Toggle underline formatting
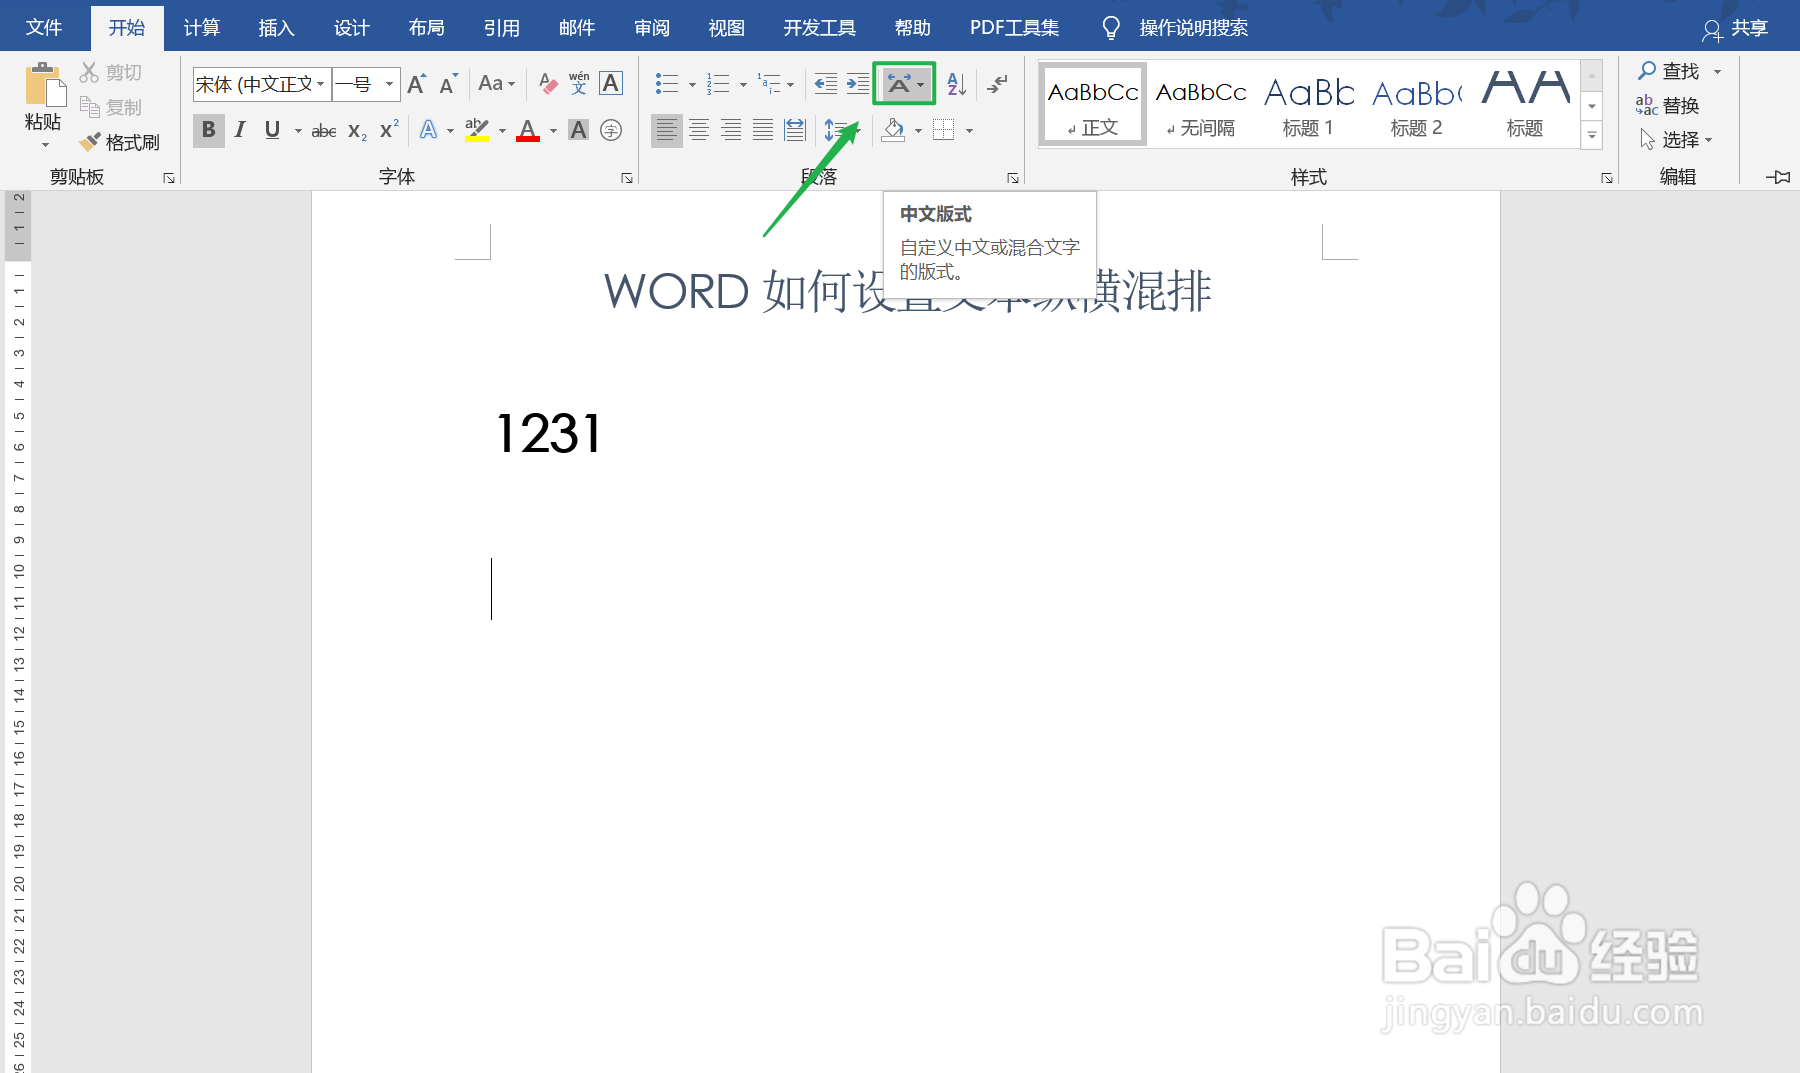Viewport: 1800px width, 1073px height. click(x=272, y=130)
